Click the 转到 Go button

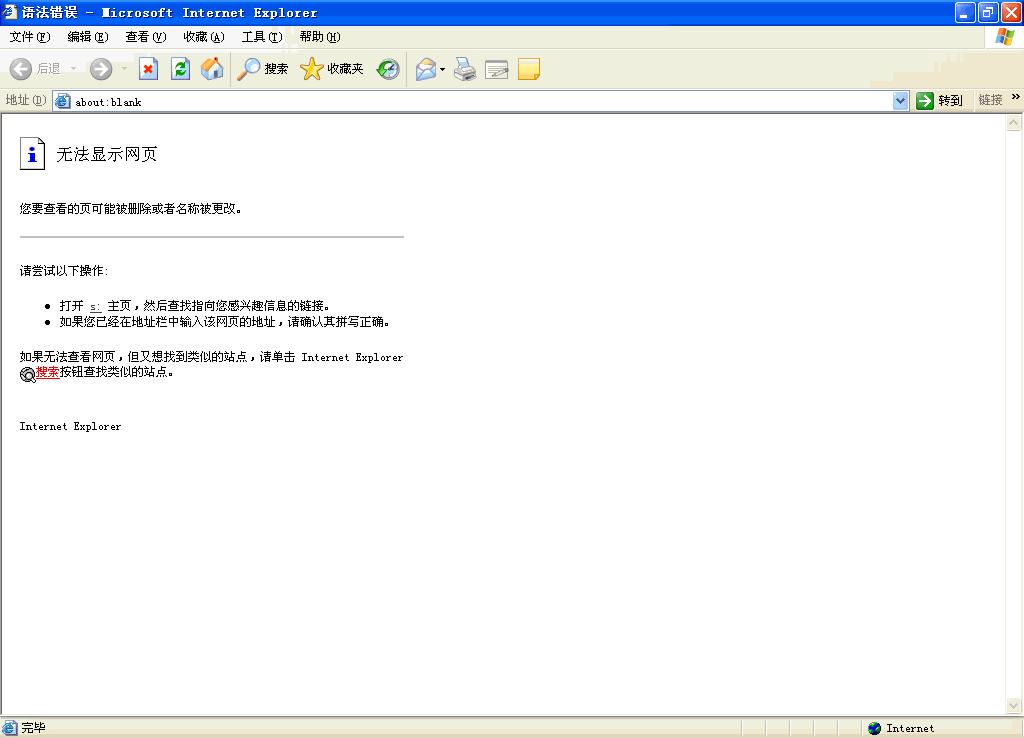click(x=939, y=101)
